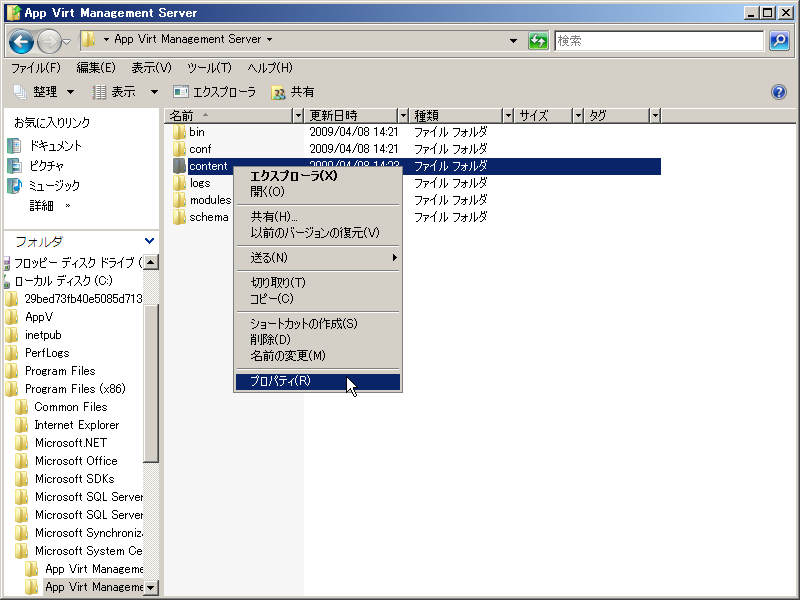This screenshot has width=800, height=600.
Task: Open the 整理 toolbar menu
Action: (44, 92)
